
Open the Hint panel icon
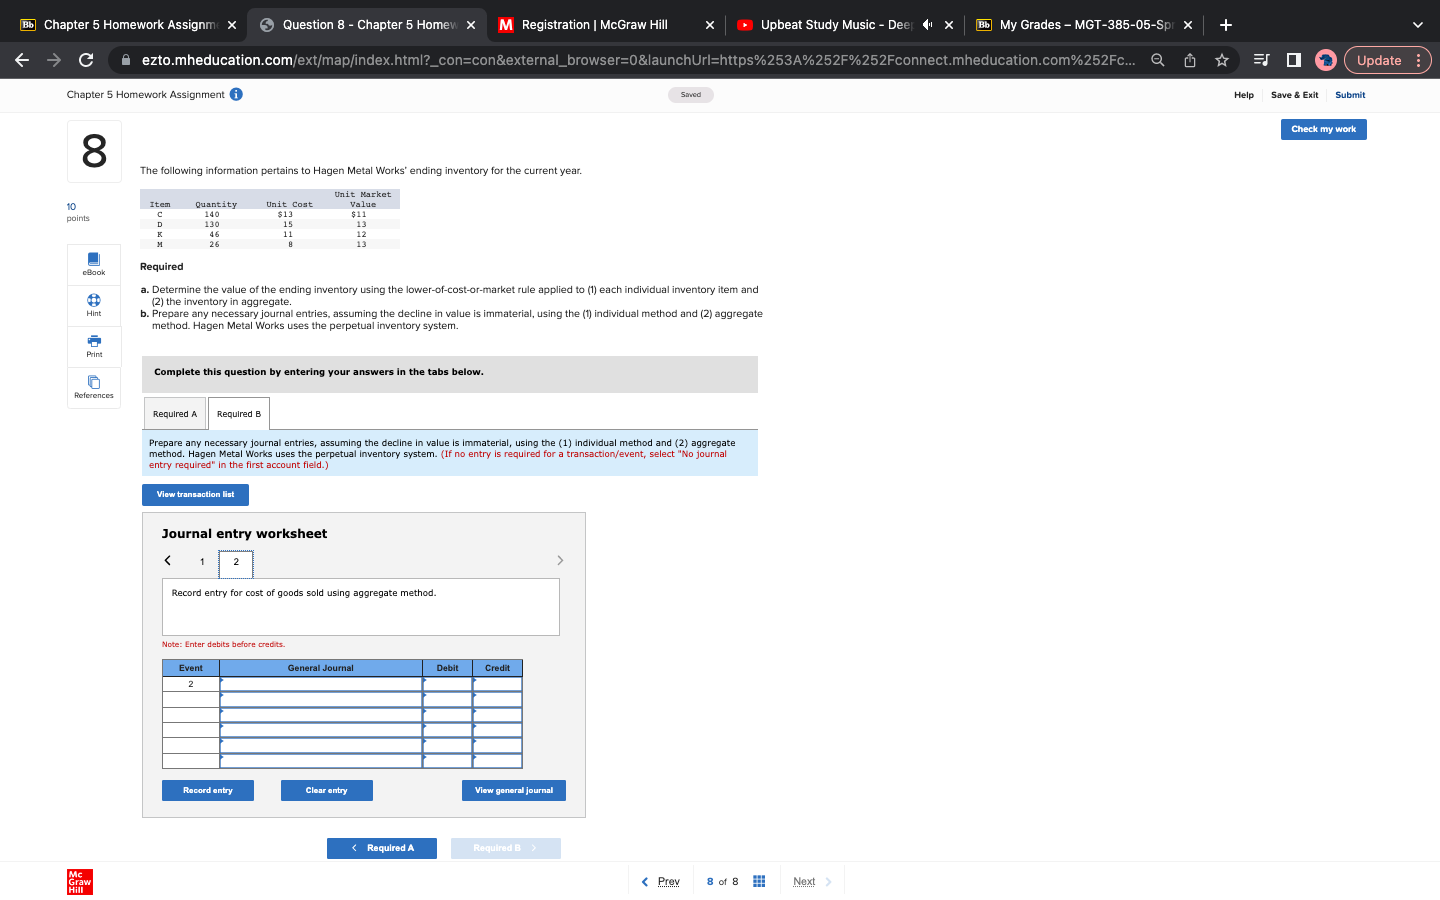(x=94, y=305)
